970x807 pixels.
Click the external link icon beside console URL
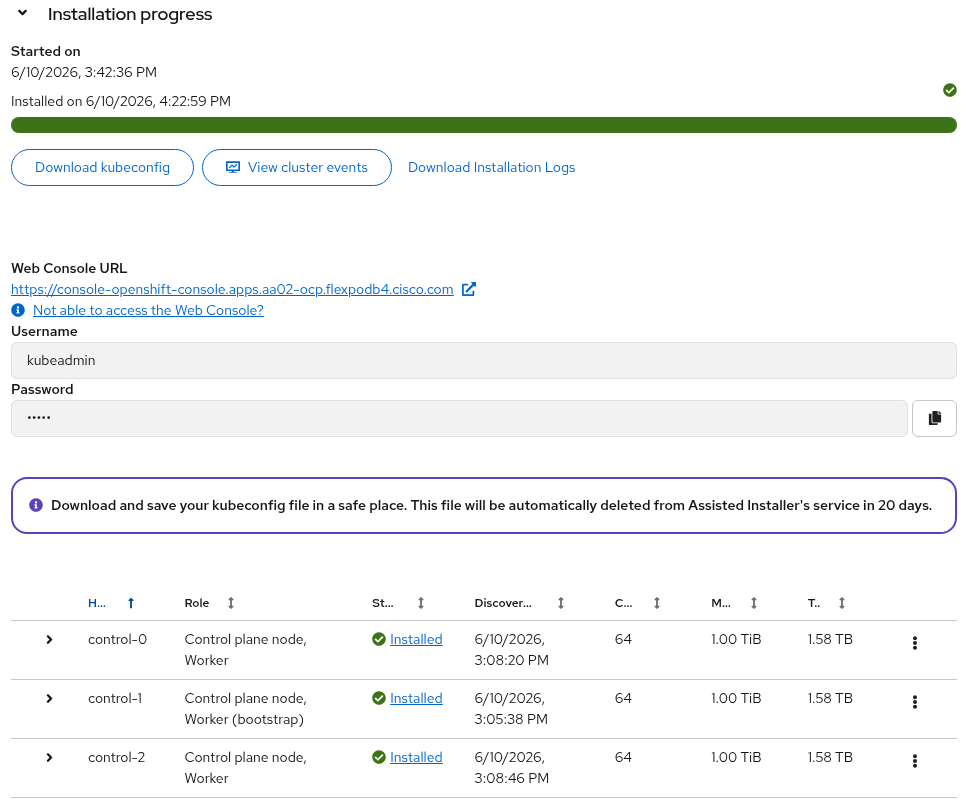(x=469, y=289)
